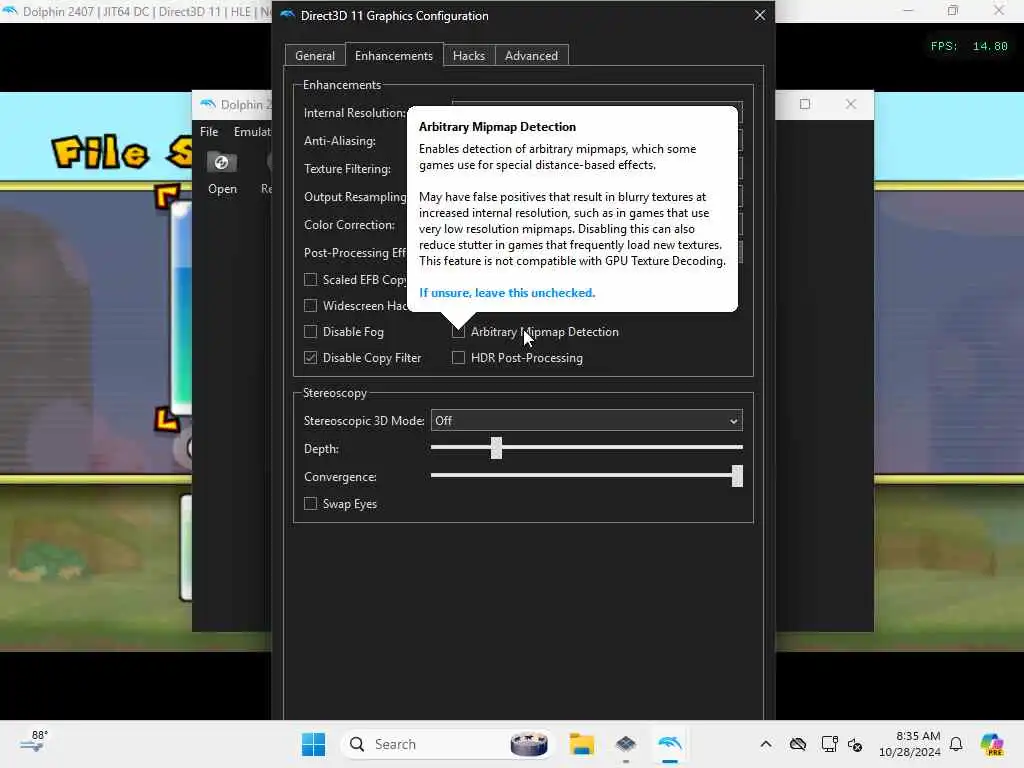This screenshot has width=1024, height=768.
Task: Click the weather widget showing 88°
Action: 33,743
